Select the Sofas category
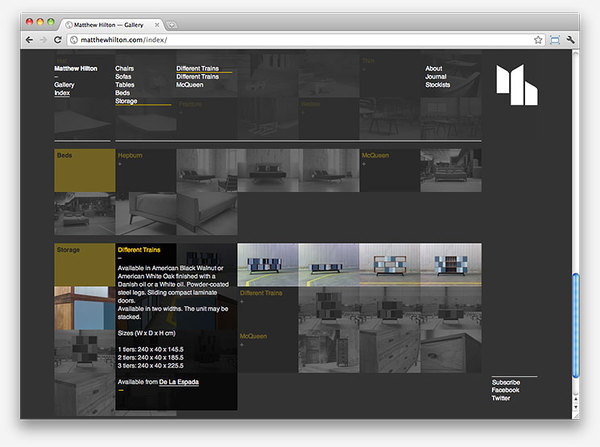Viewport: 600px width, 447px height. coord(123,77)
